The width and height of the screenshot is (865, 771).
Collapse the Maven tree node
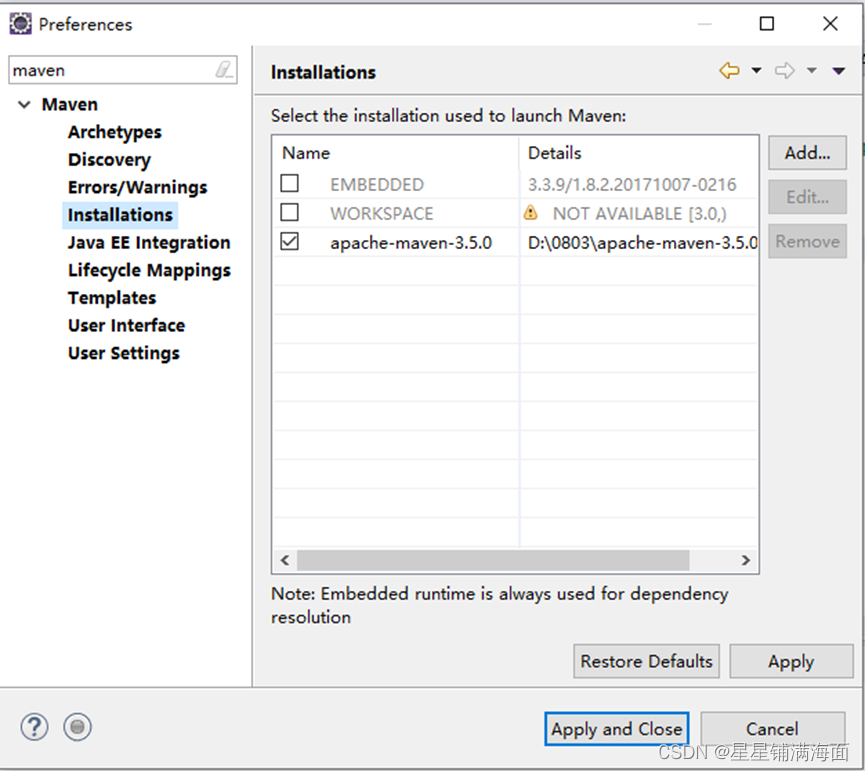(x=24, y=104)
